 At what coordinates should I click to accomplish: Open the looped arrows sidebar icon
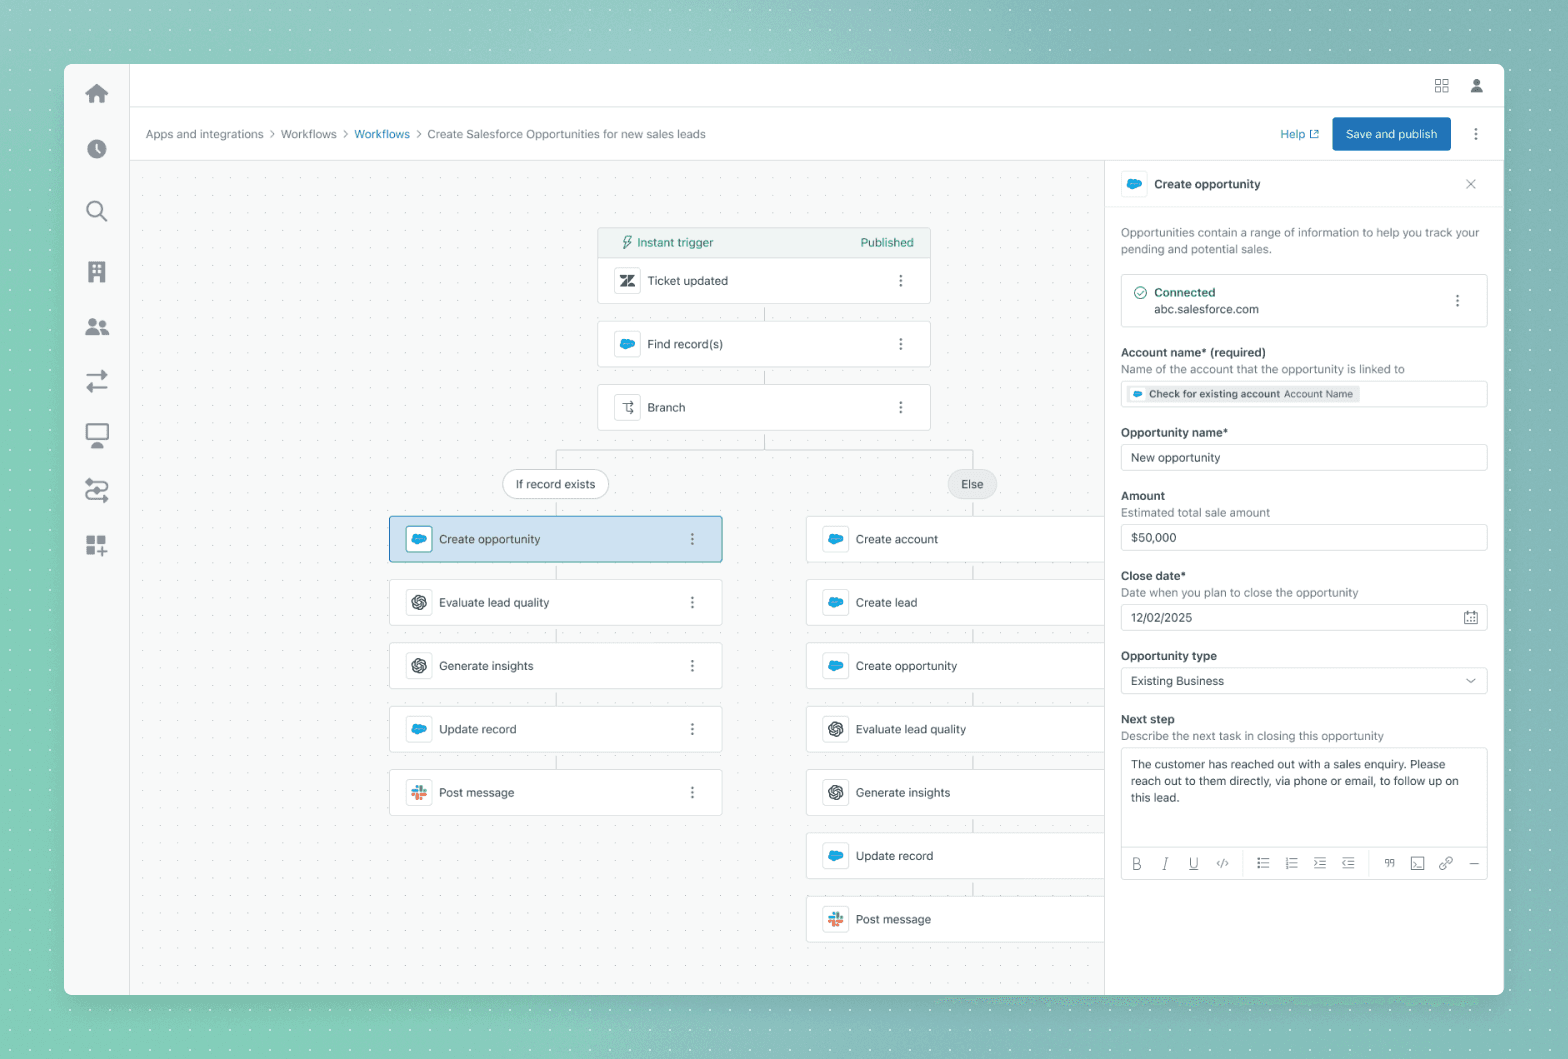(x=97, y=490)
